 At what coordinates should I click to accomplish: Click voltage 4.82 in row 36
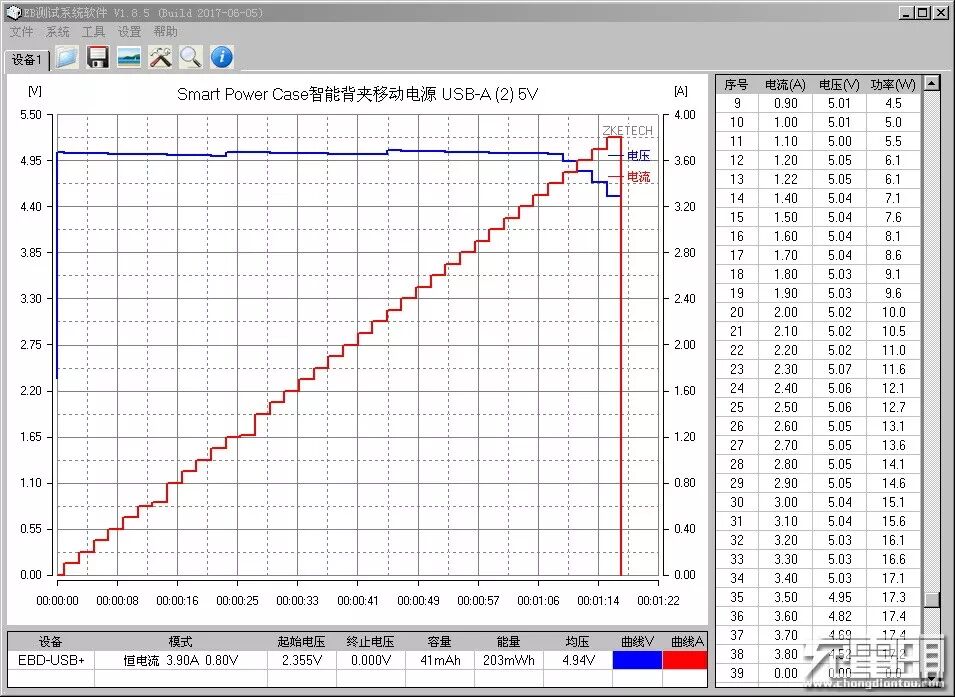tap(839, 617)
